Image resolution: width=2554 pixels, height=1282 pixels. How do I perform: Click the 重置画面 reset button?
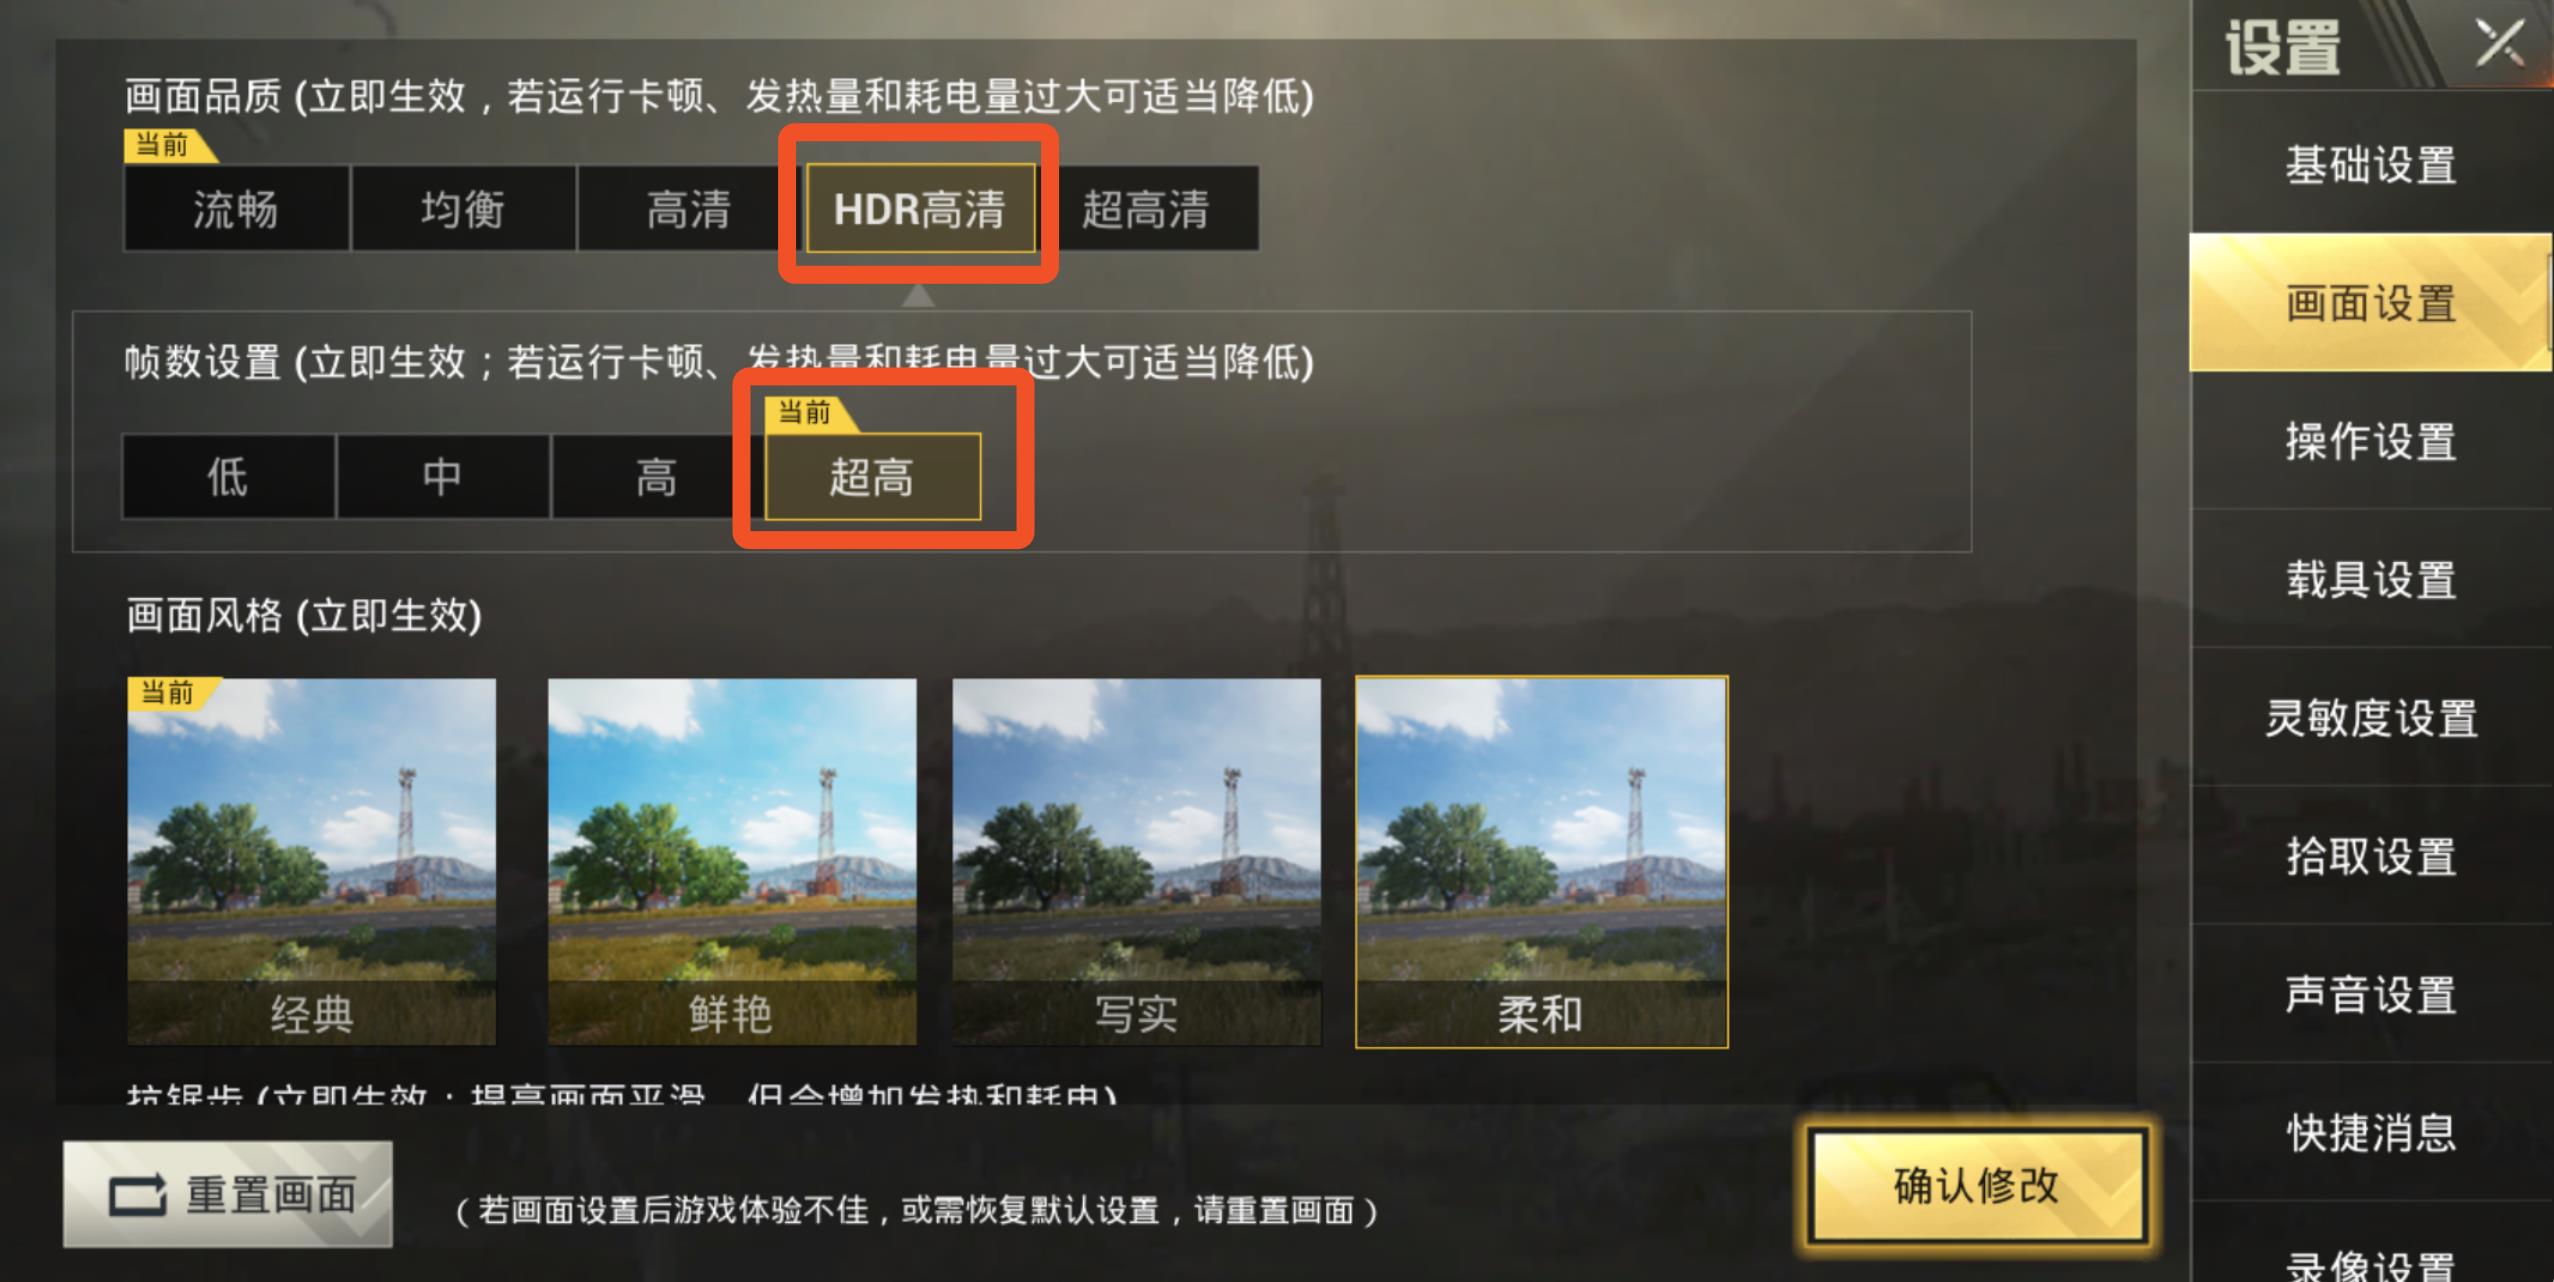(x=228, y=1194)
